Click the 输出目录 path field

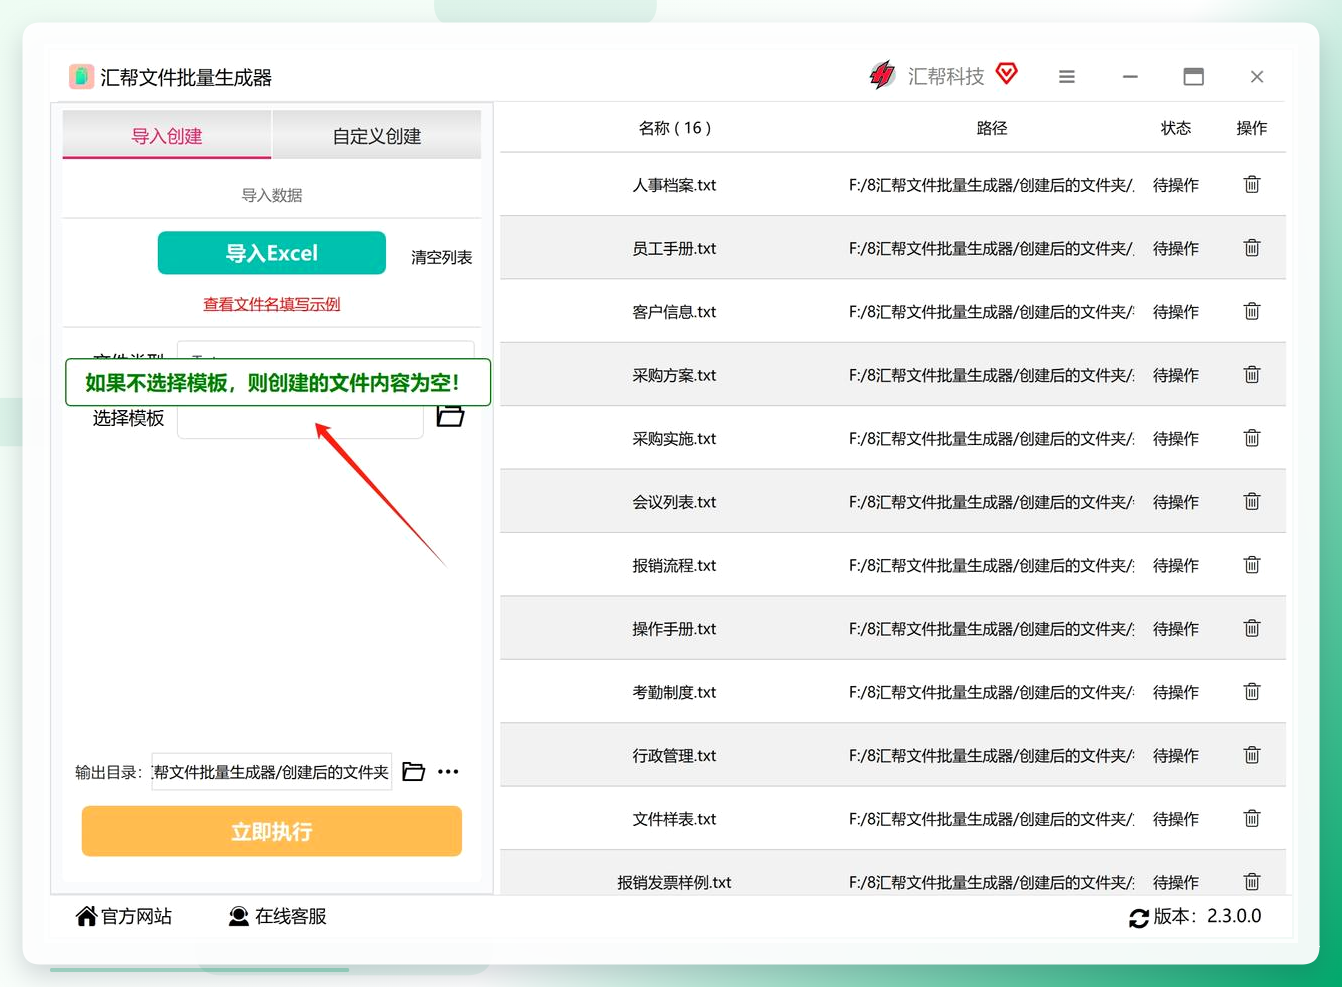[272, 772]
